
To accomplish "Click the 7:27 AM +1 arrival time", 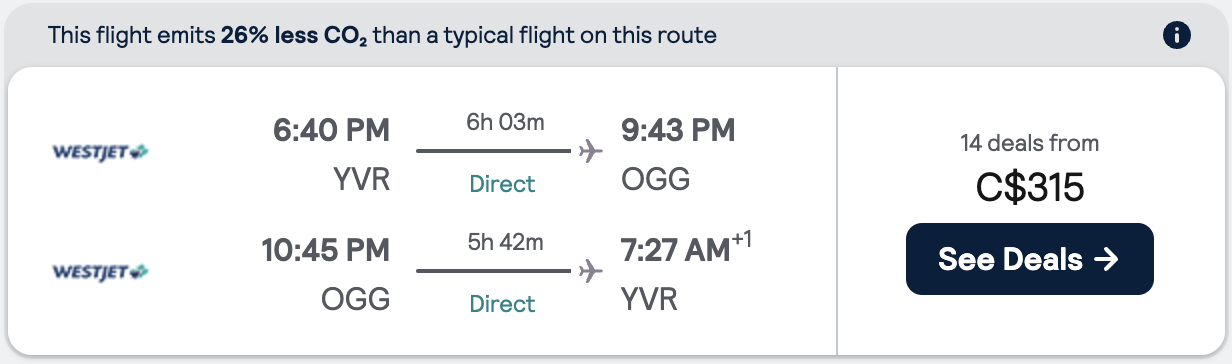I will coord(686,250).
